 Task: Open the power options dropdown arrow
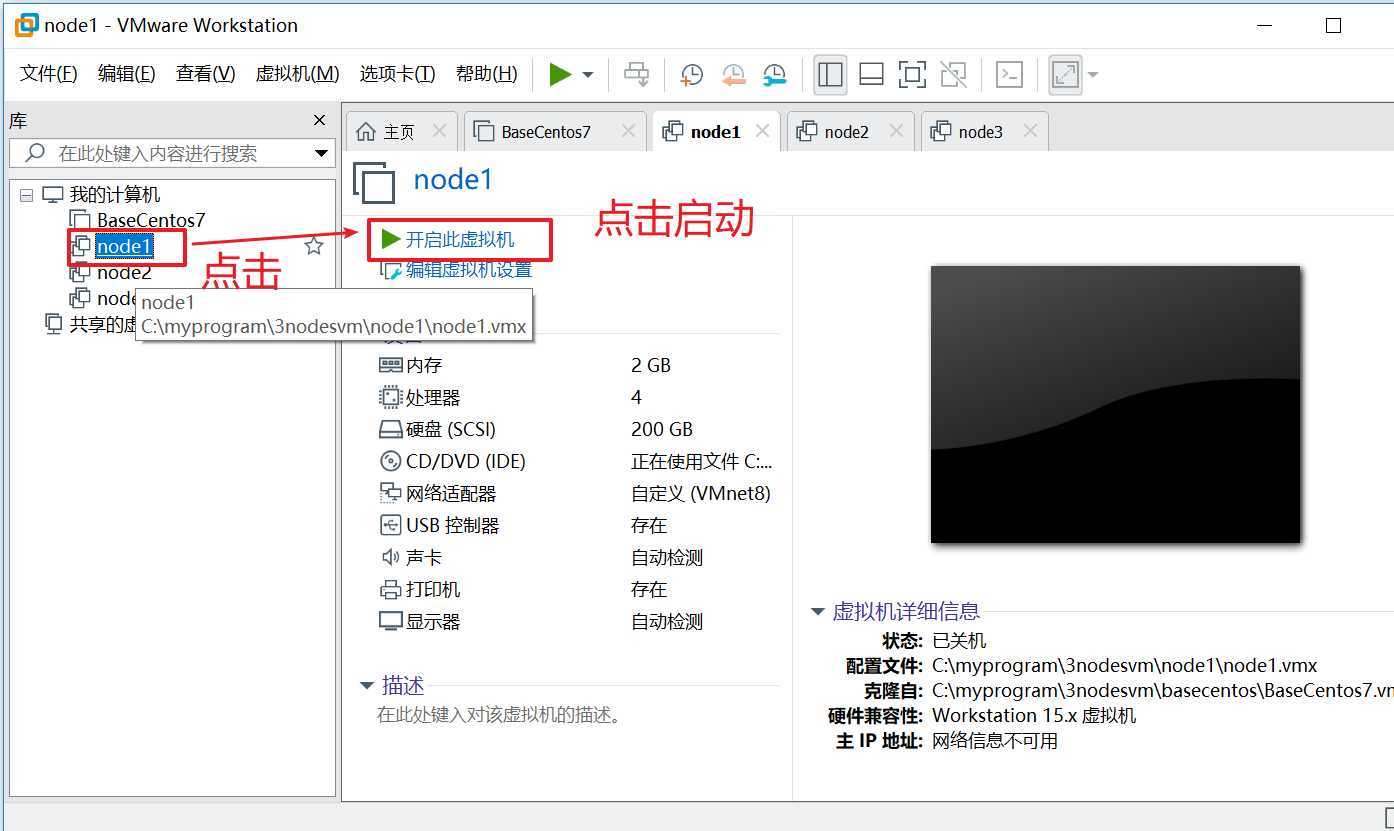[x=588, y=75]
